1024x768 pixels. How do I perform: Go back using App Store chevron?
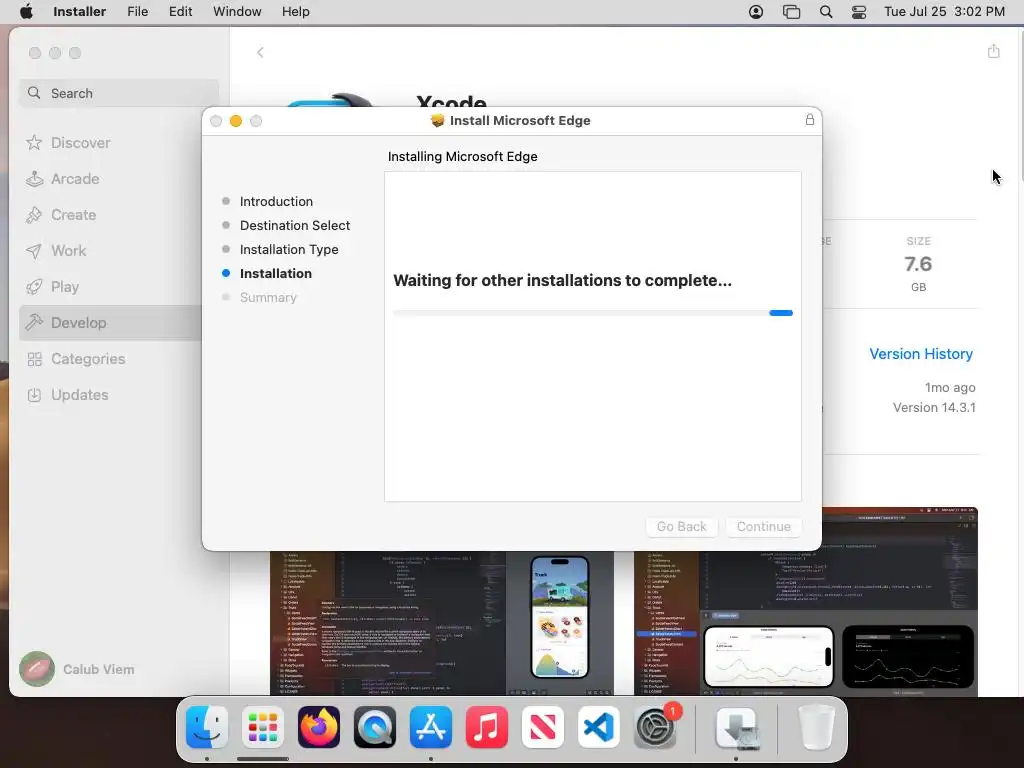tap(260, 52)
